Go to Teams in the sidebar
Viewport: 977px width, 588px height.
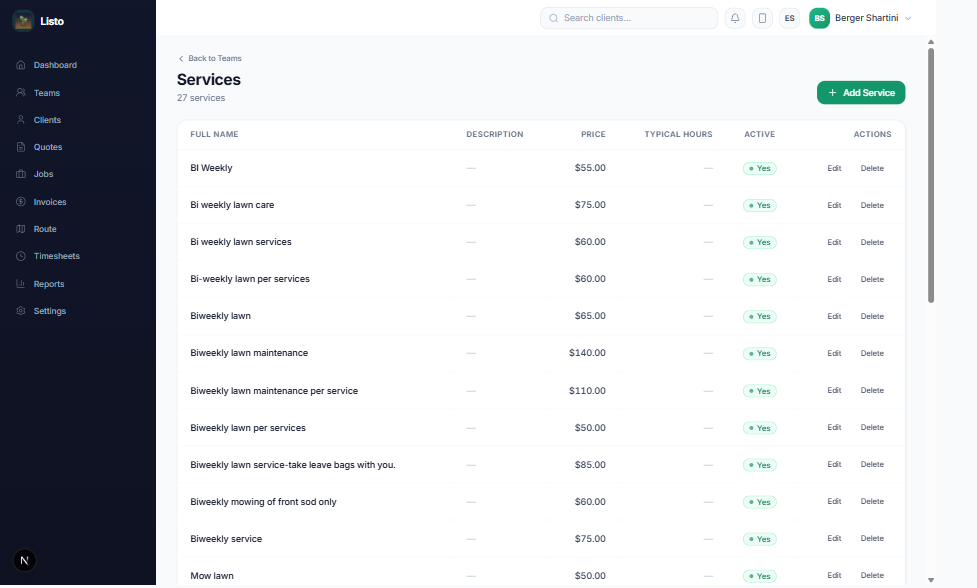pos(47,93)
